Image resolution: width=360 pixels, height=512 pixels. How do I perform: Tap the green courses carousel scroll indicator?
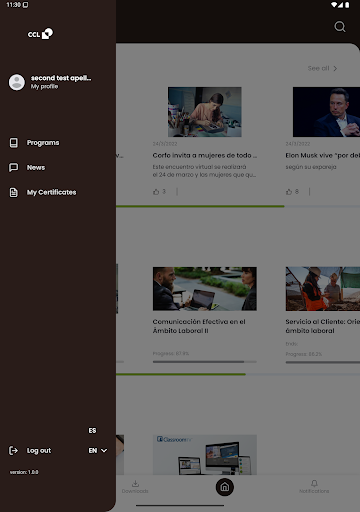[x=181, y=374]
